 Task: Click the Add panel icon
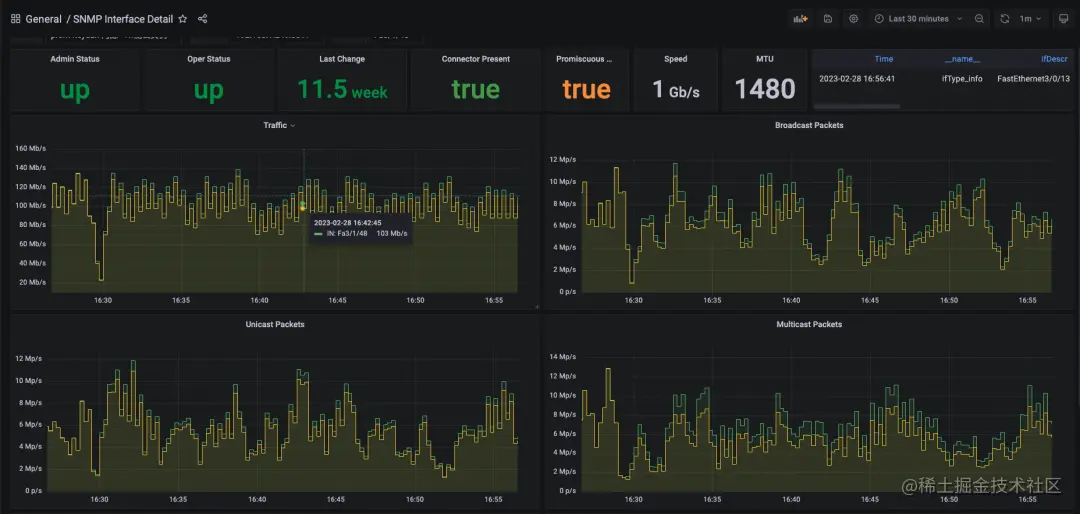[x=801, y=19]
